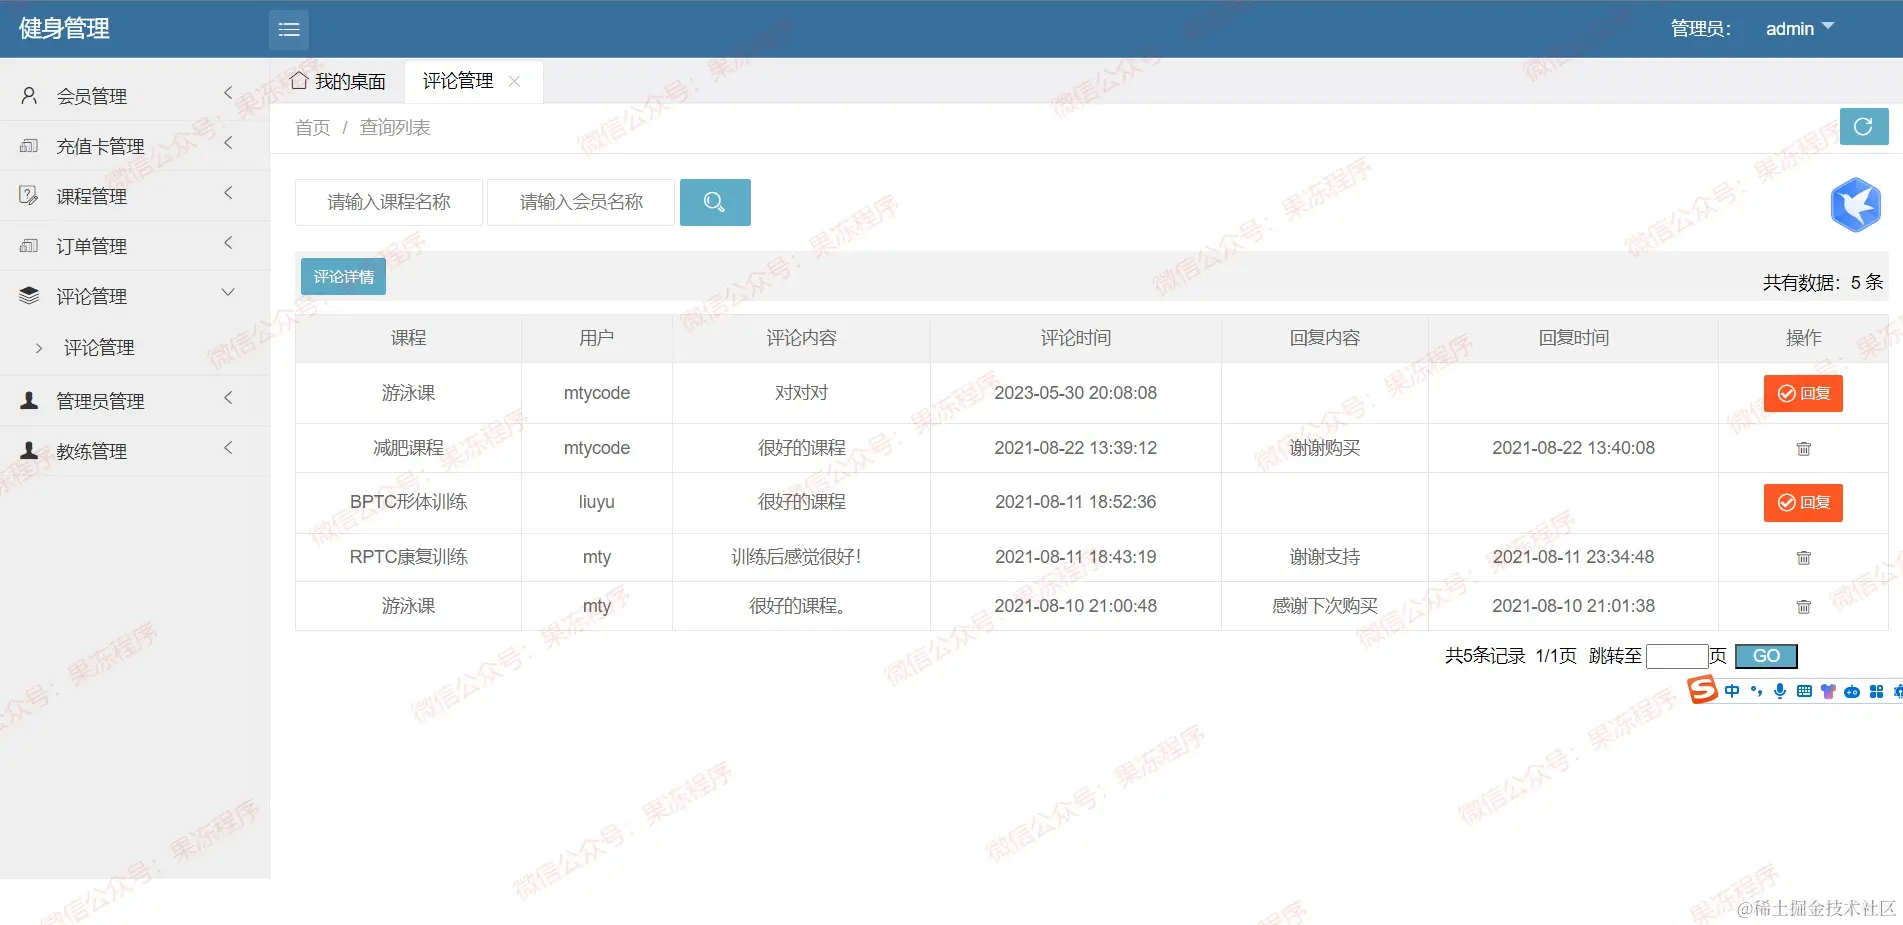
Task: Toggle the sidebar hamburger menu button
Action: tap(289, 30)
